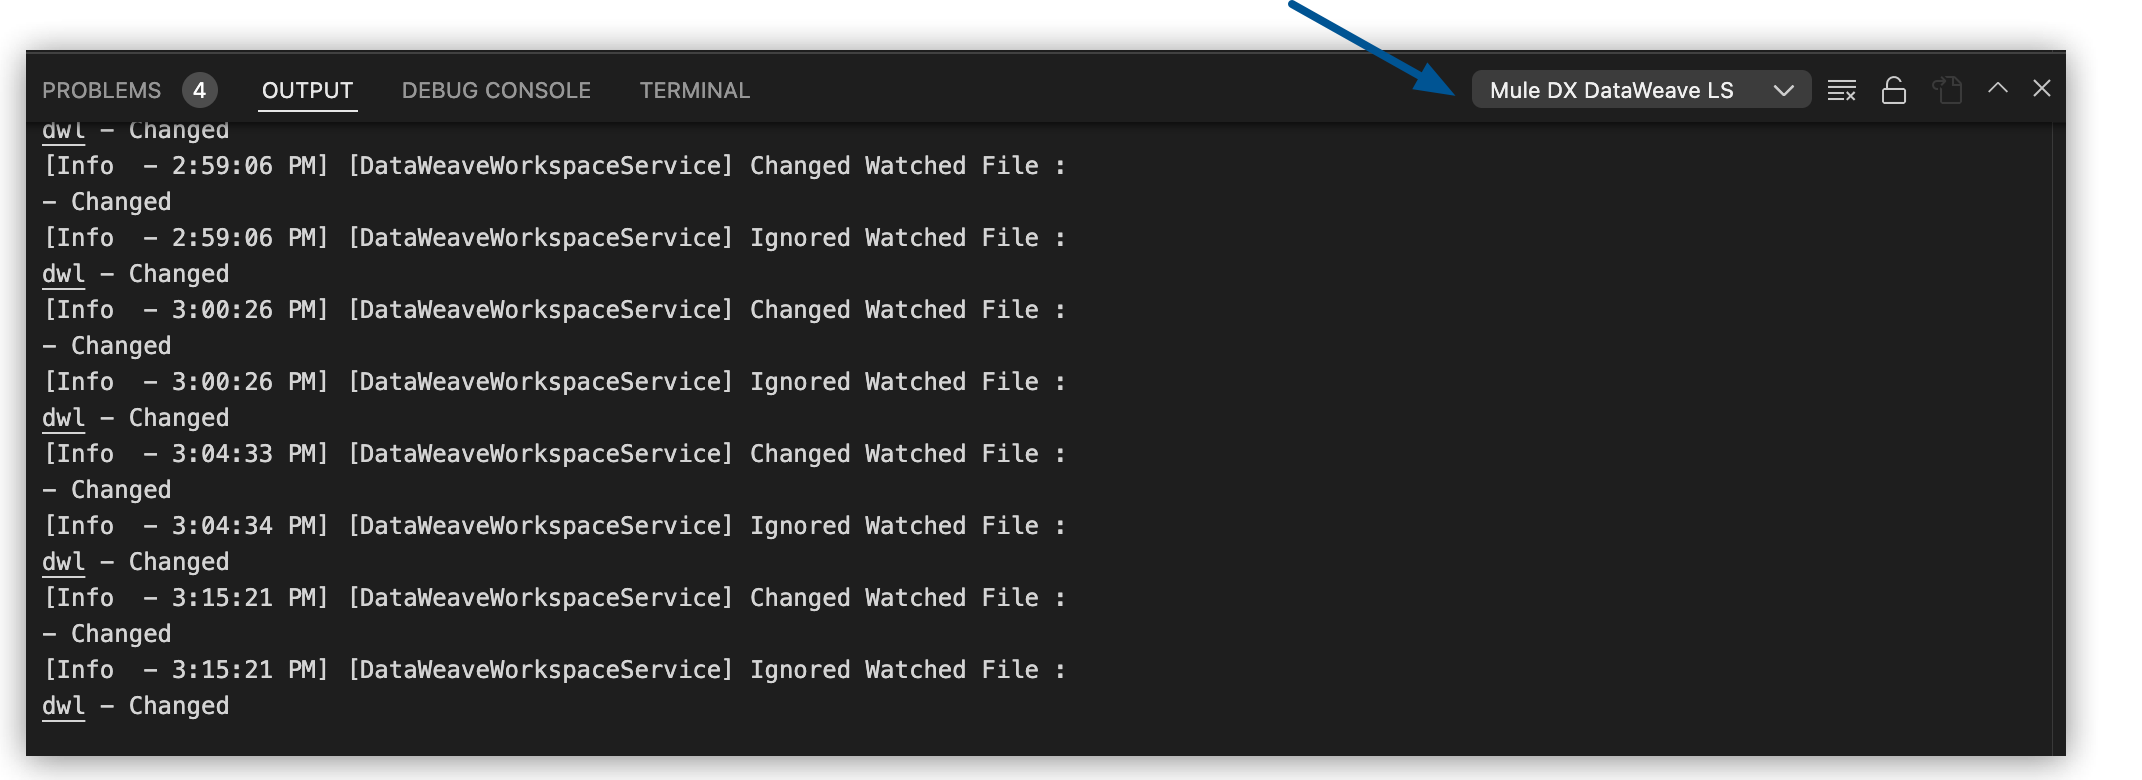
Task: Click the 3:15:21 PM Ignored Watched File line
Action: click(x=553, y=669)
